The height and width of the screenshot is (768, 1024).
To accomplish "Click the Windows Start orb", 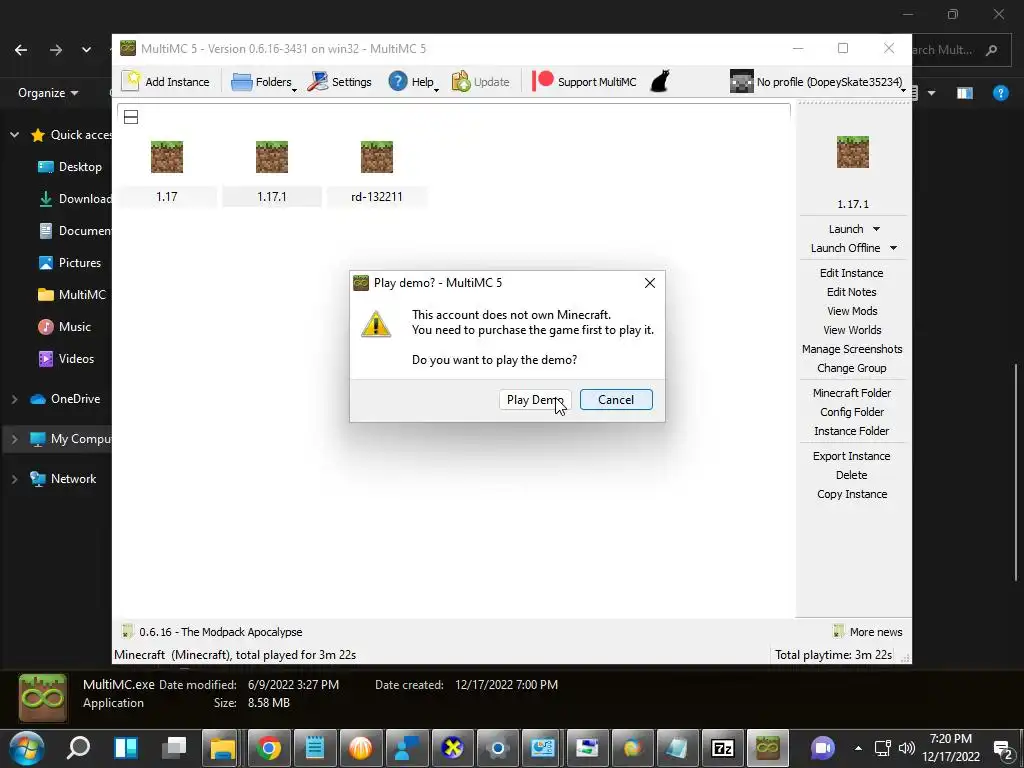I will click(x=27, y=748).
